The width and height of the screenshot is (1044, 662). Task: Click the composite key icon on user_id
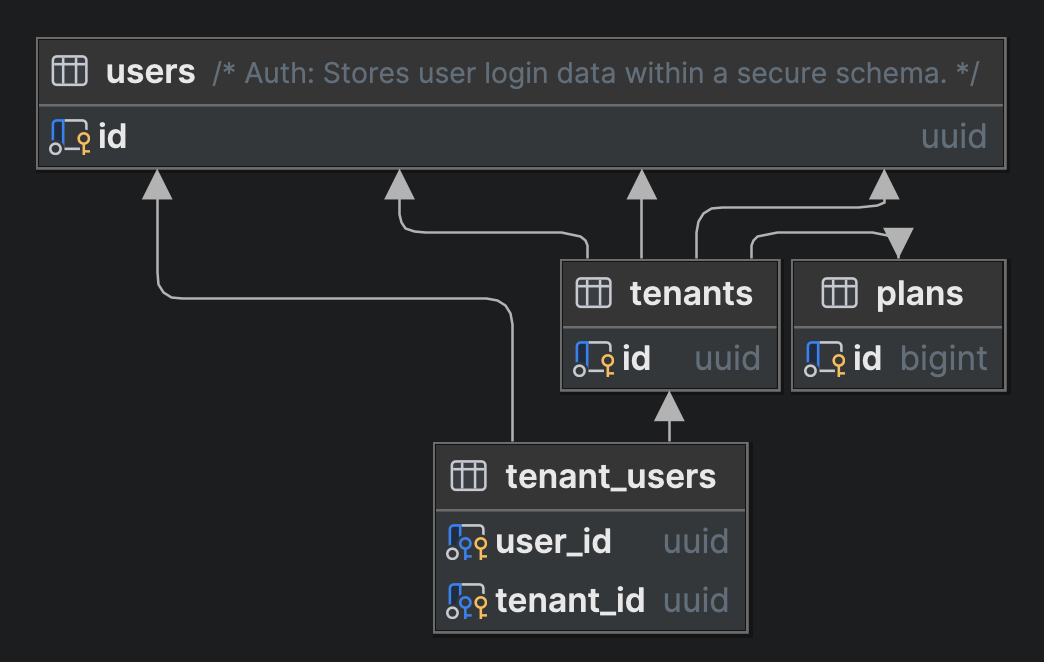466,541
